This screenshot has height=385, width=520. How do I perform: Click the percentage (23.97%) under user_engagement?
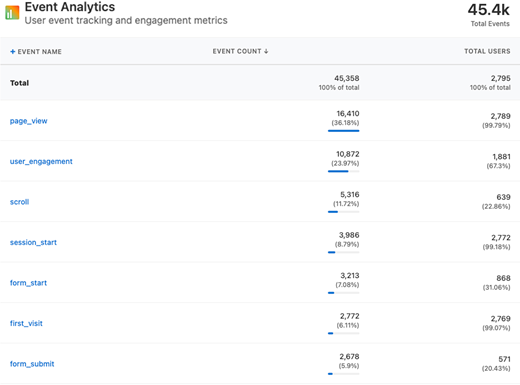[345, 163]
